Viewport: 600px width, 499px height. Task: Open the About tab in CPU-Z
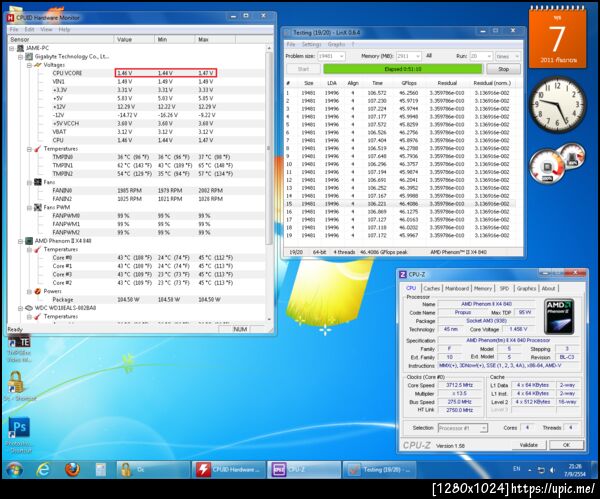click(x=548, y=288)
